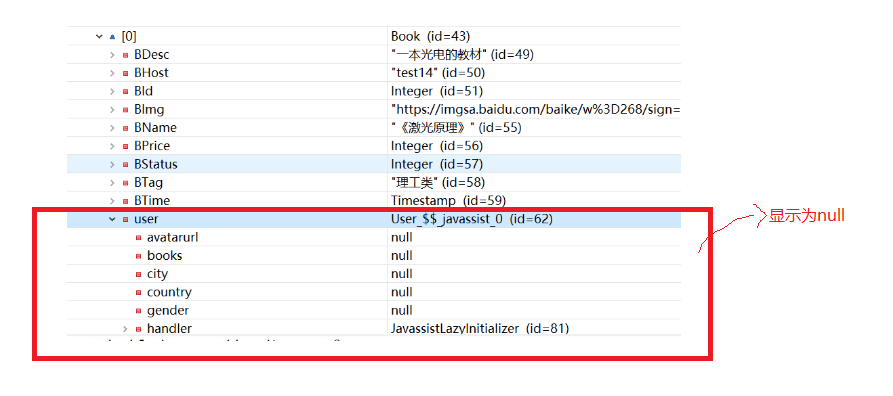The height and width of the screenshot is (396, 893).
Task: Select the BTime variable name
Action: pos(151,201)
